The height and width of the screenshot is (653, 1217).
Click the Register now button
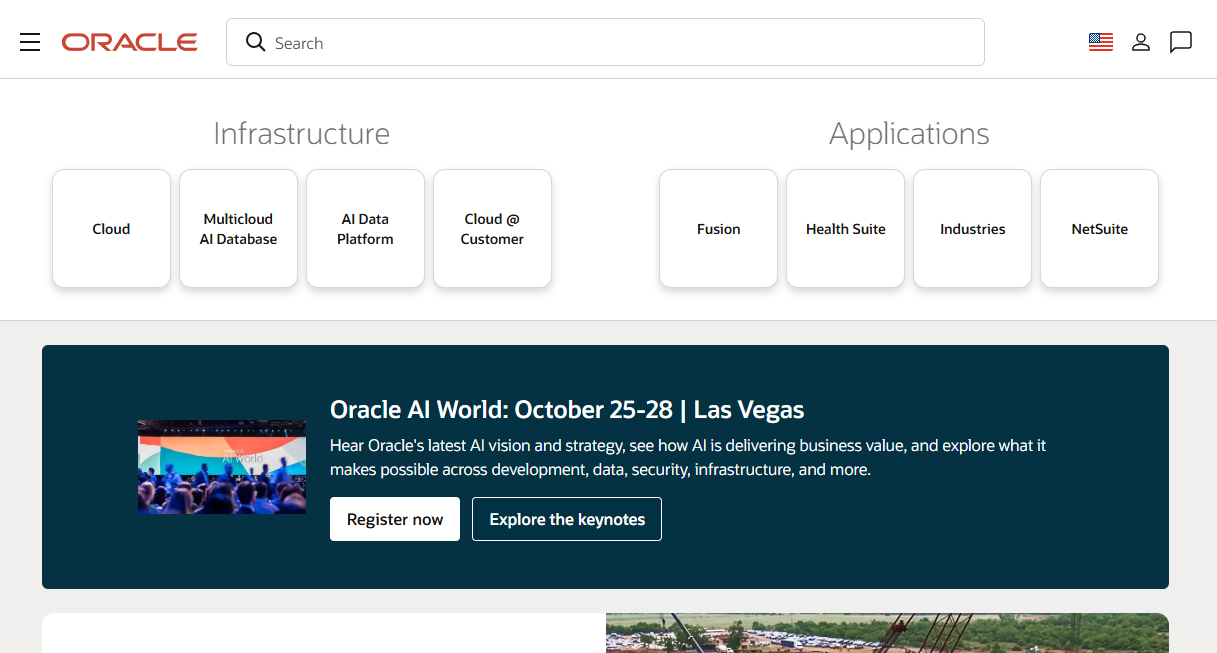click(395, 519)
